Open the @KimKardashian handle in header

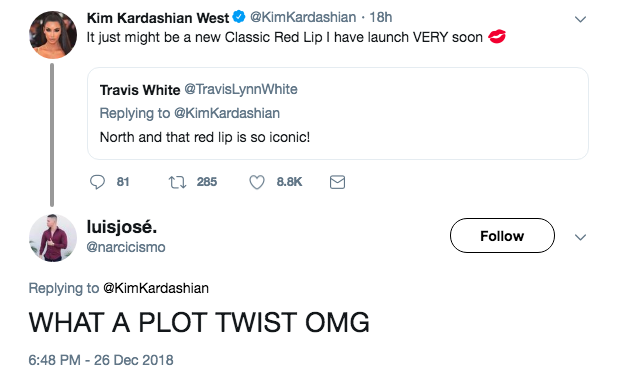click(303, 17)
